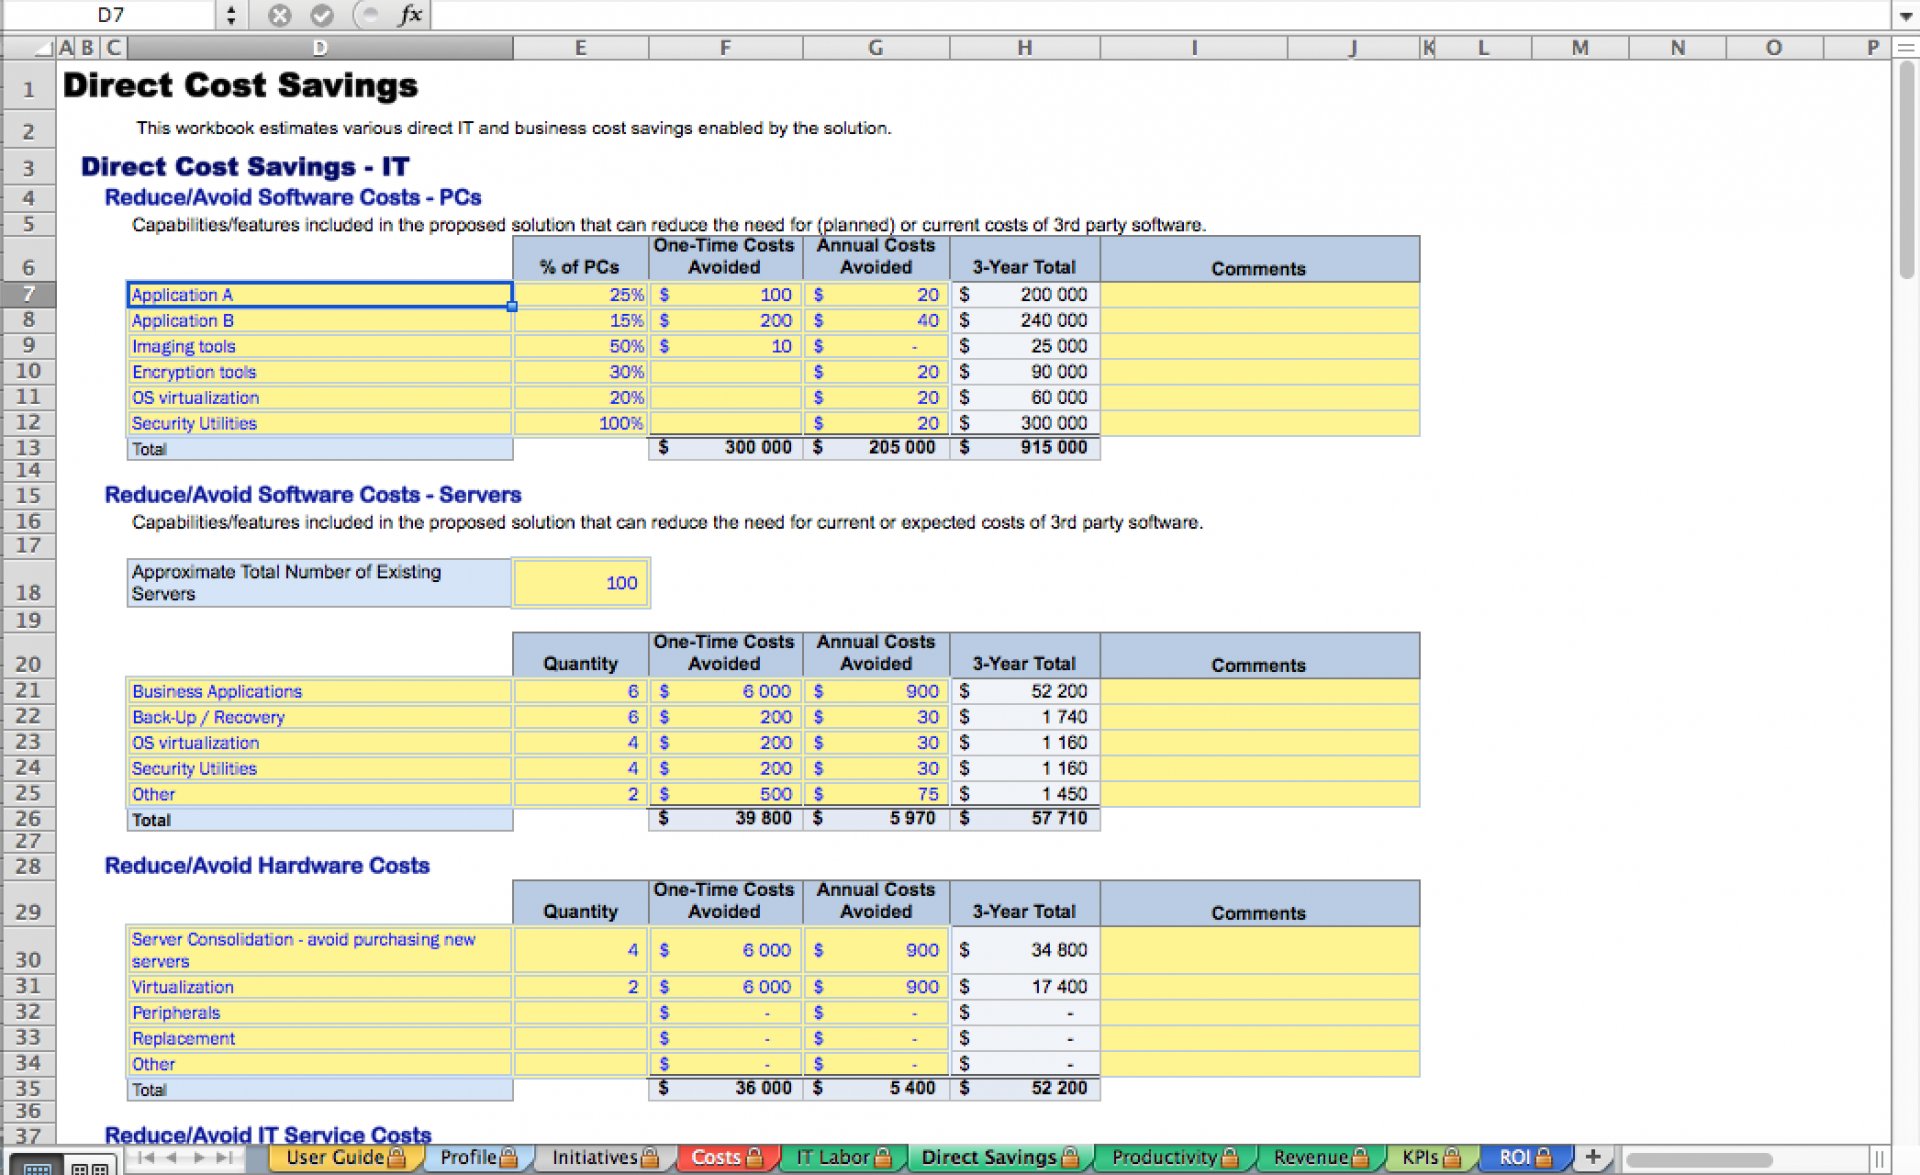Expand the formula bar with right-edge arrow
The height and width of the screenshot is (1175, 1920).
point(1905,16)
